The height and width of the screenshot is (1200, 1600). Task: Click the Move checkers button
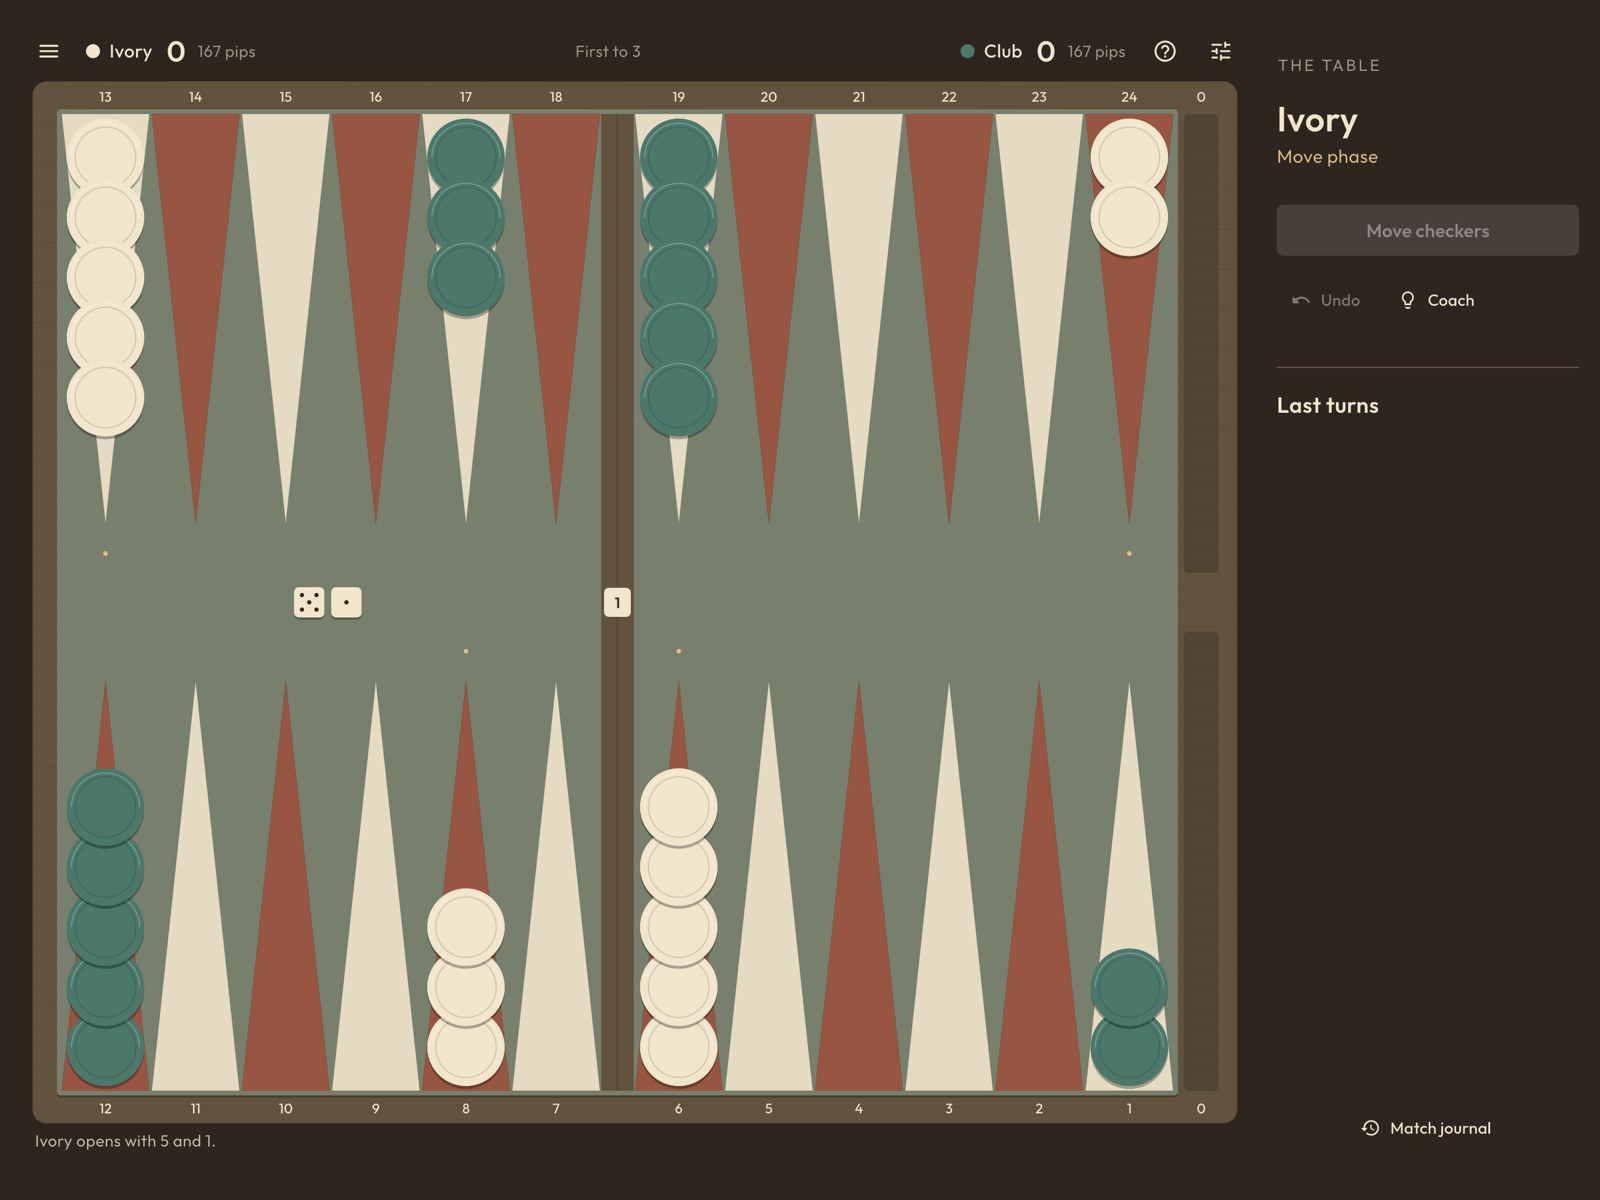[x=1427, y=231]
